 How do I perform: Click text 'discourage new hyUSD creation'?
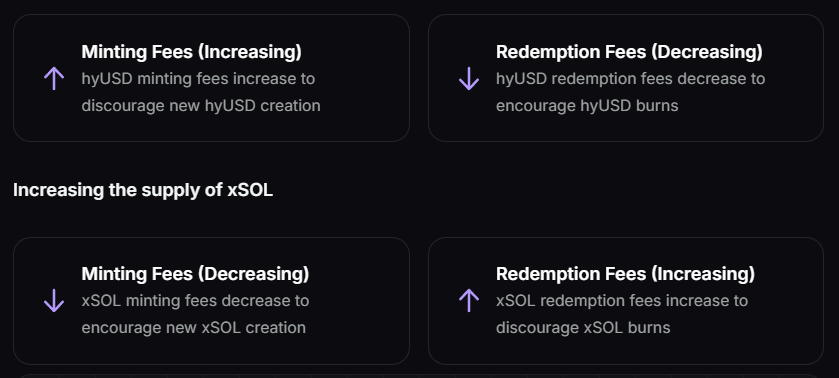click(201, 105)
